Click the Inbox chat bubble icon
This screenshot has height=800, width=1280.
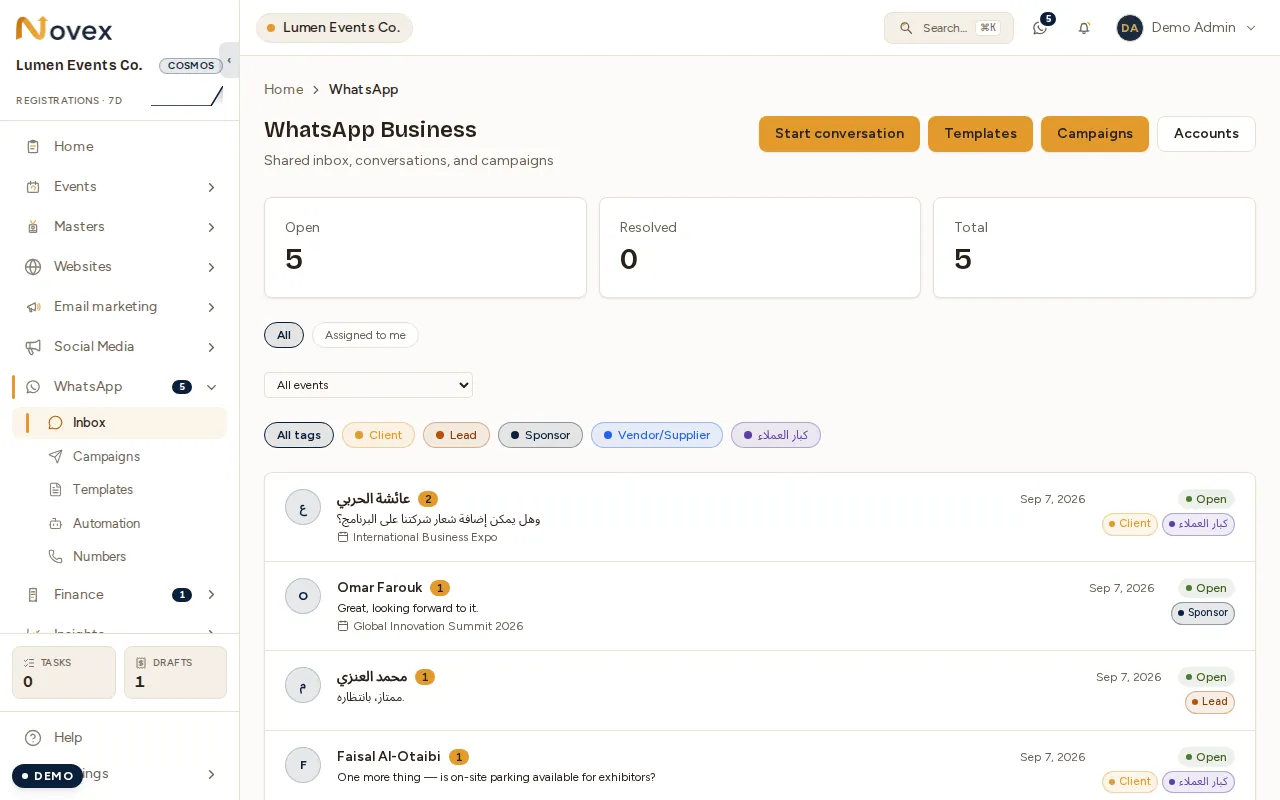point(55,423)
